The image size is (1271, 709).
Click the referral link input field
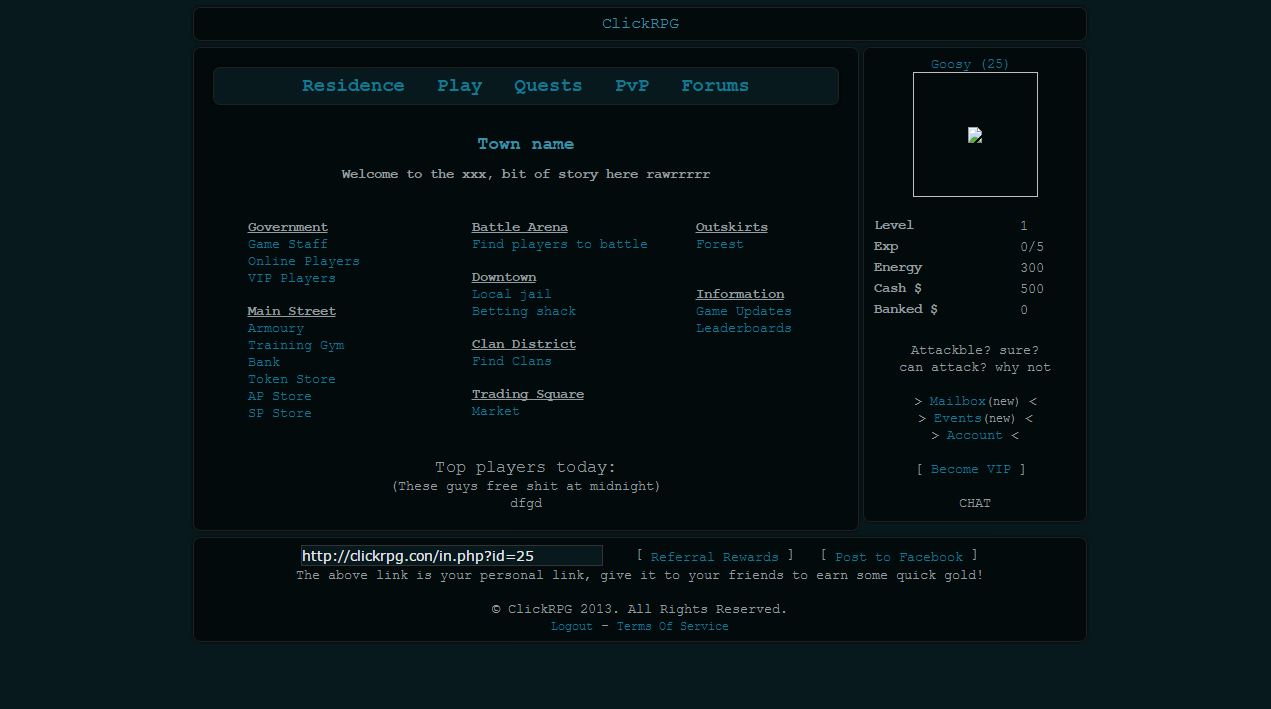tap(451, 556)
